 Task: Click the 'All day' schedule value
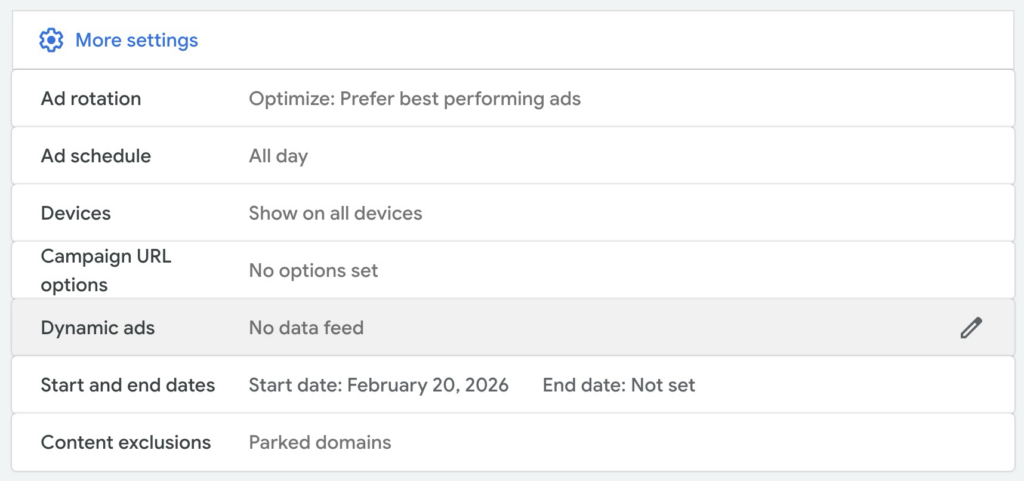(278, 156)
